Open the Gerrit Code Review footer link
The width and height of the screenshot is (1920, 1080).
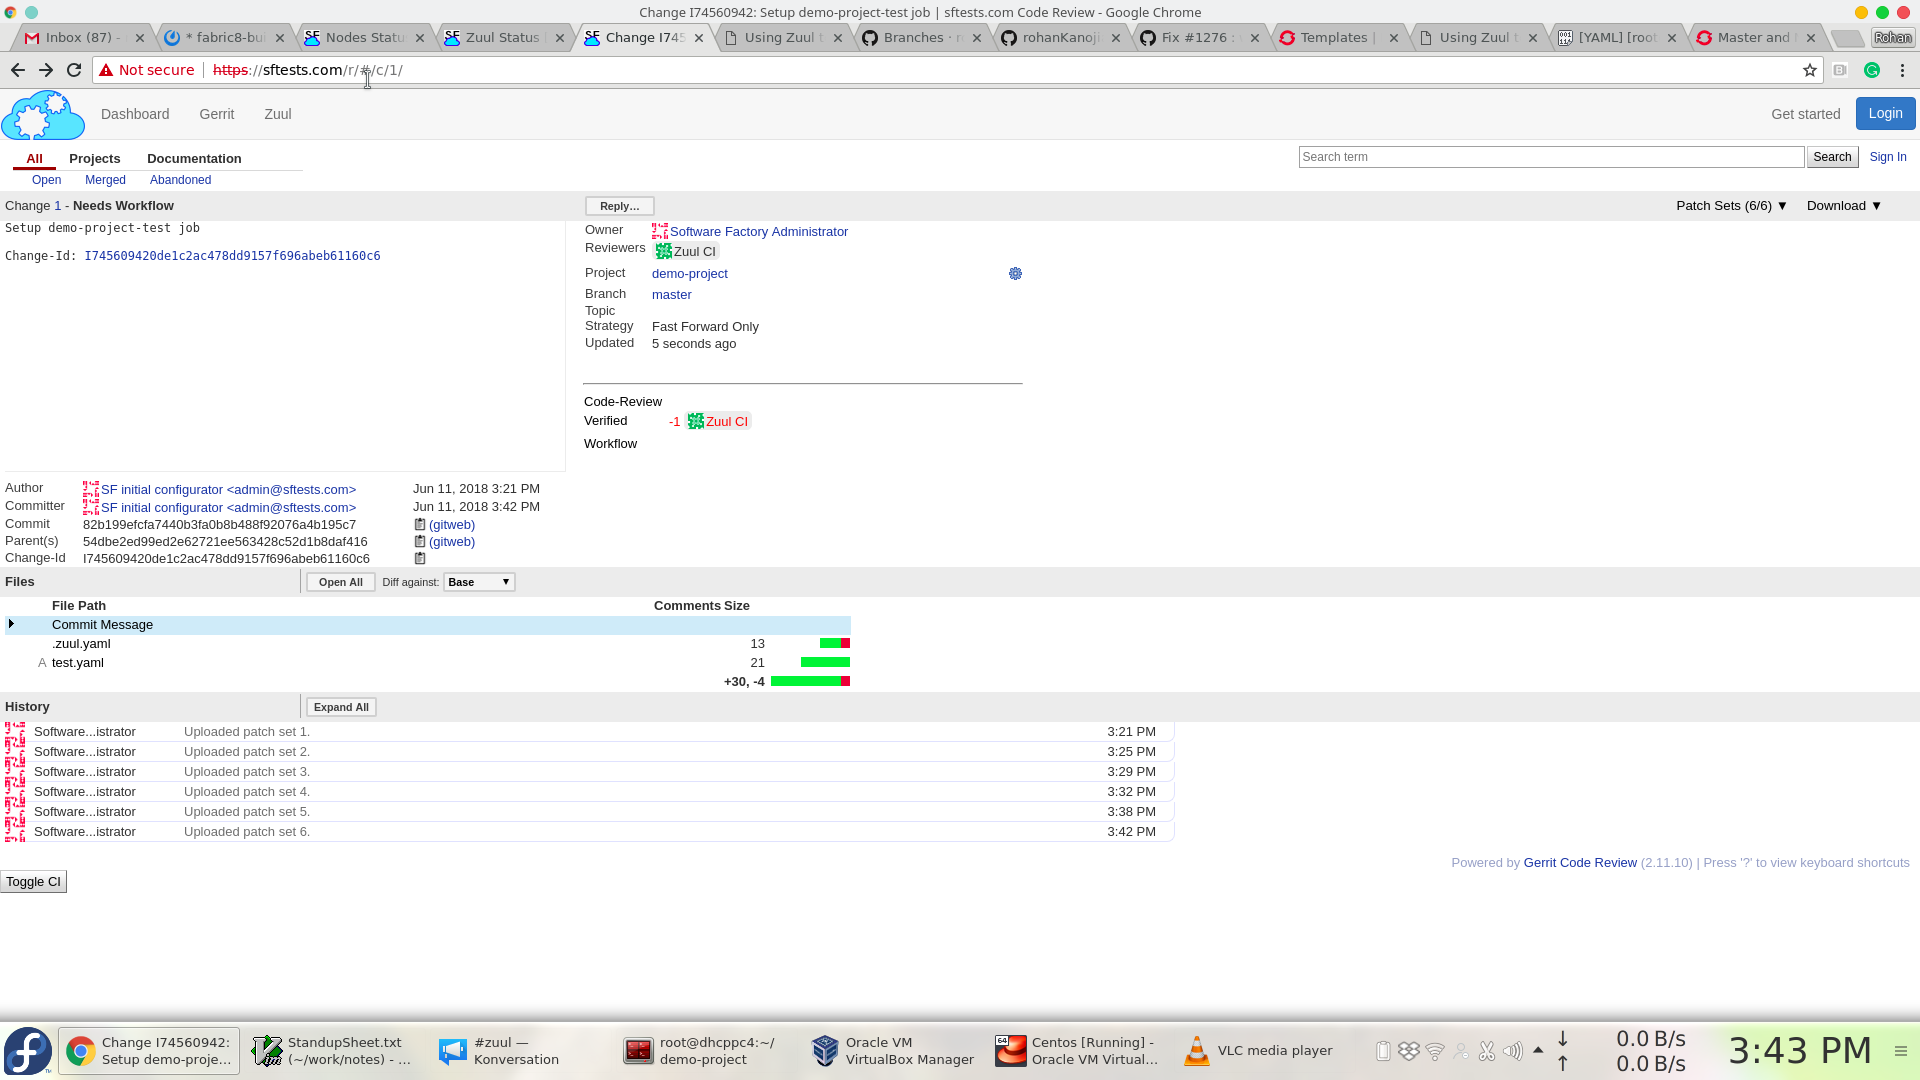(x=1580, y=863)
